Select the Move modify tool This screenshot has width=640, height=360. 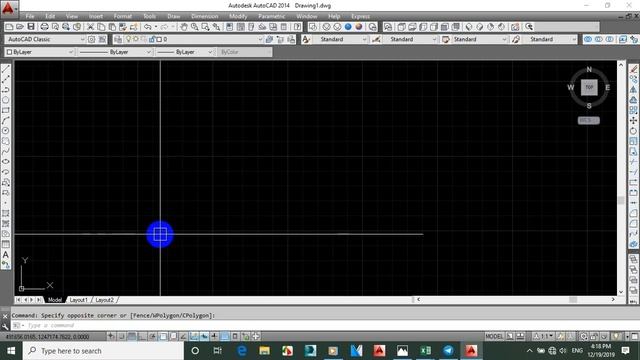pyautogui.click(x=633, y=120)
